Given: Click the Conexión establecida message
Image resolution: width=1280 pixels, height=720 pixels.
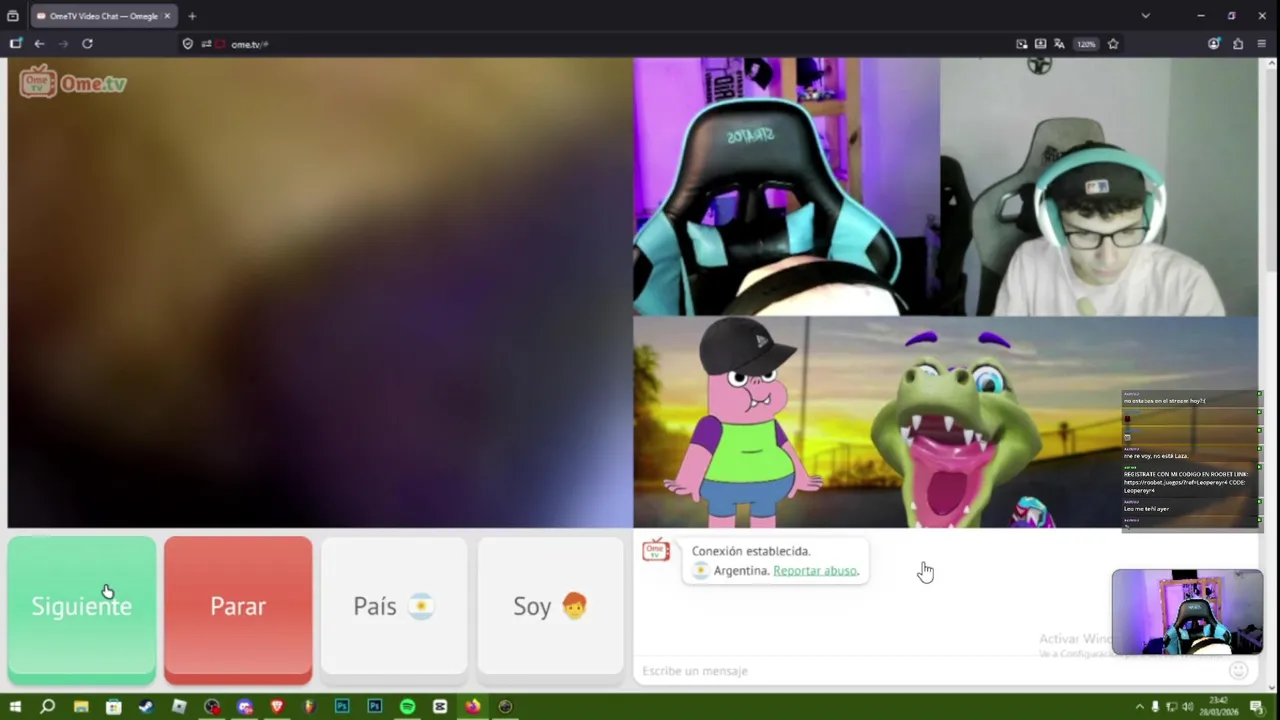Looking at the screenshot, I should point(751,551).
